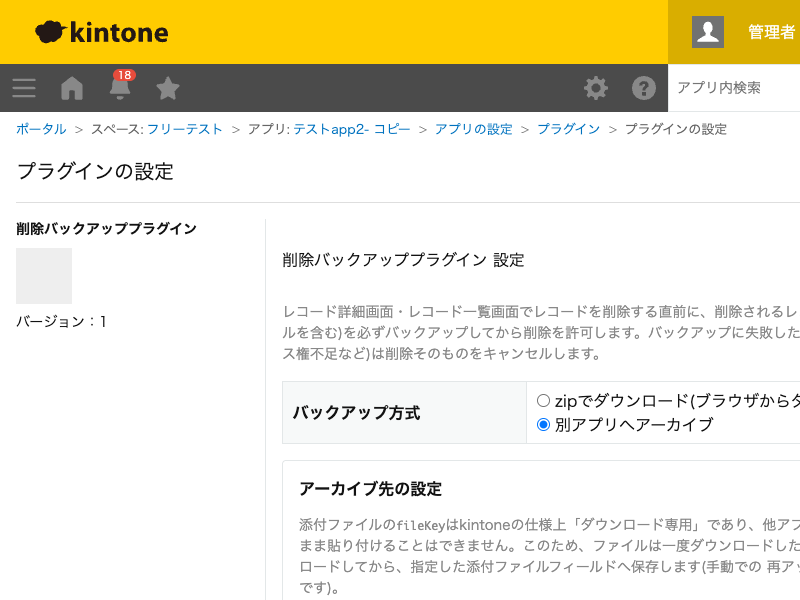Image resolution: width=800 pixels, height=600 pixels.
Task: Open the hamburger menu icon
Action: [x=24, y=88]
